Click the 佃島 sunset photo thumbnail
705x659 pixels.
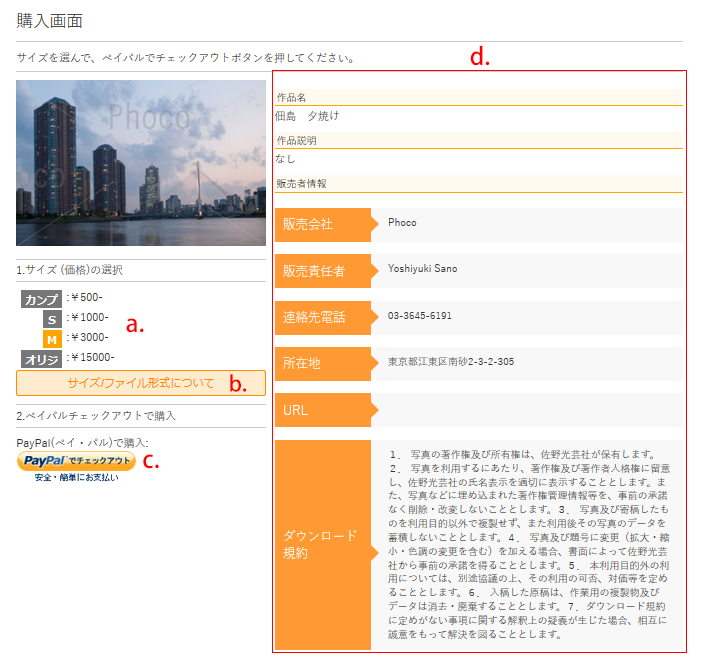point(141,163)
